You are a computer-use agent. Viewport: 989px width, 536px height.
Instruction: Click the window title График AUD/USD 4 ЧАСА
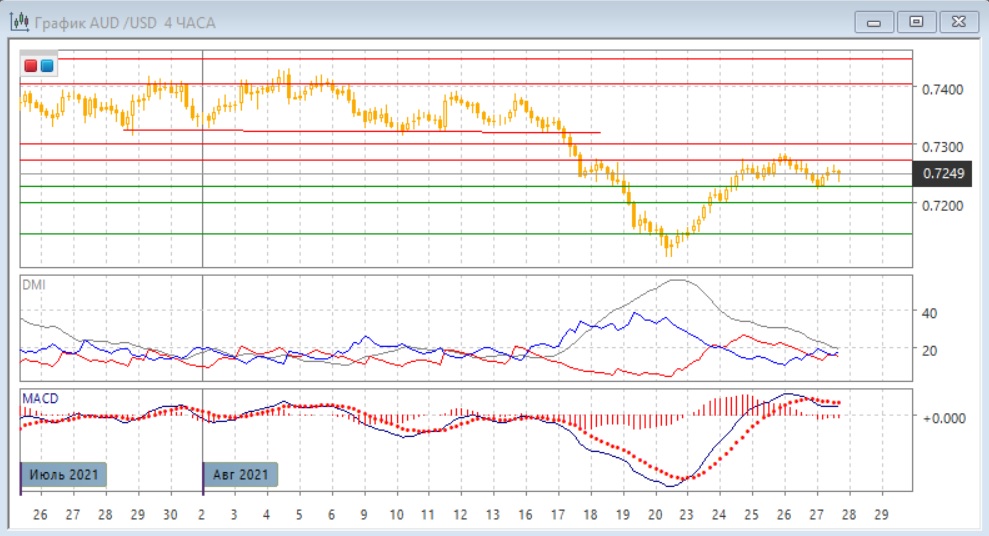(125, 22)
